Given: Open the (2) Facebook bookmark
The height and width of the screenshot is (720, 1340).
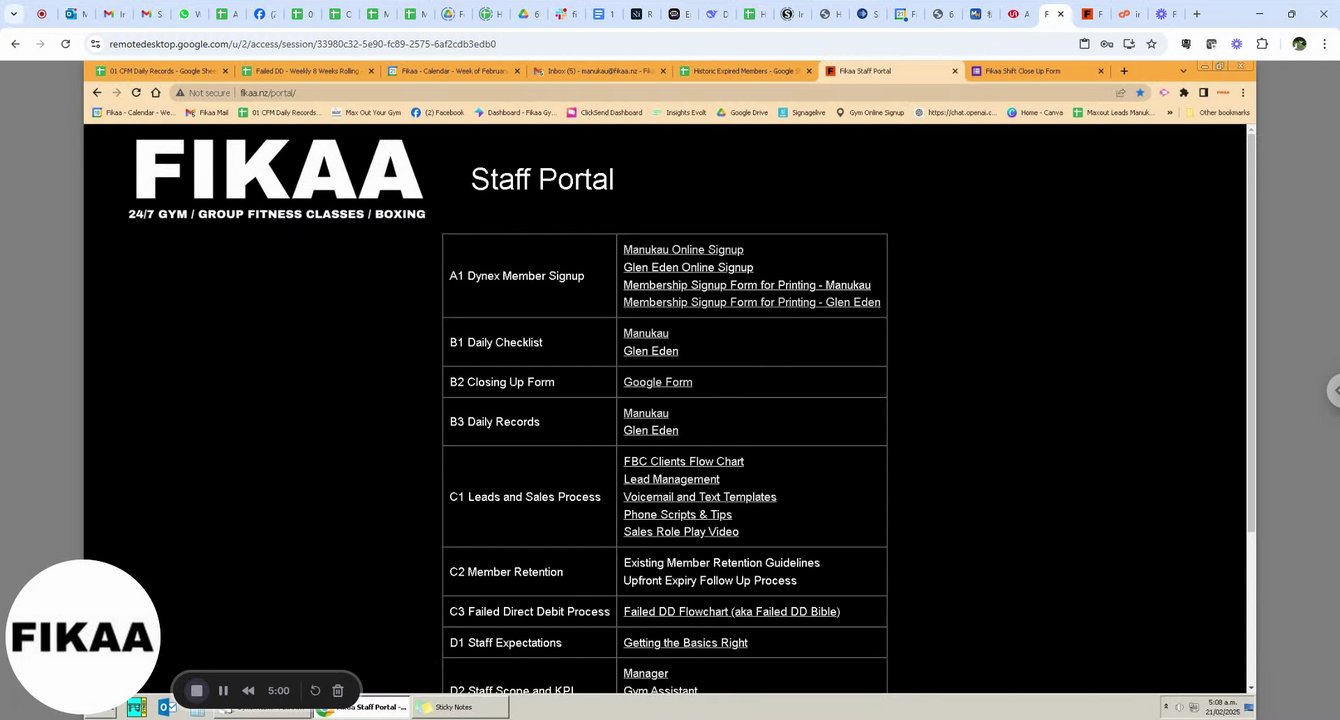Looking at the screenshot, I should tap(438, 113).
